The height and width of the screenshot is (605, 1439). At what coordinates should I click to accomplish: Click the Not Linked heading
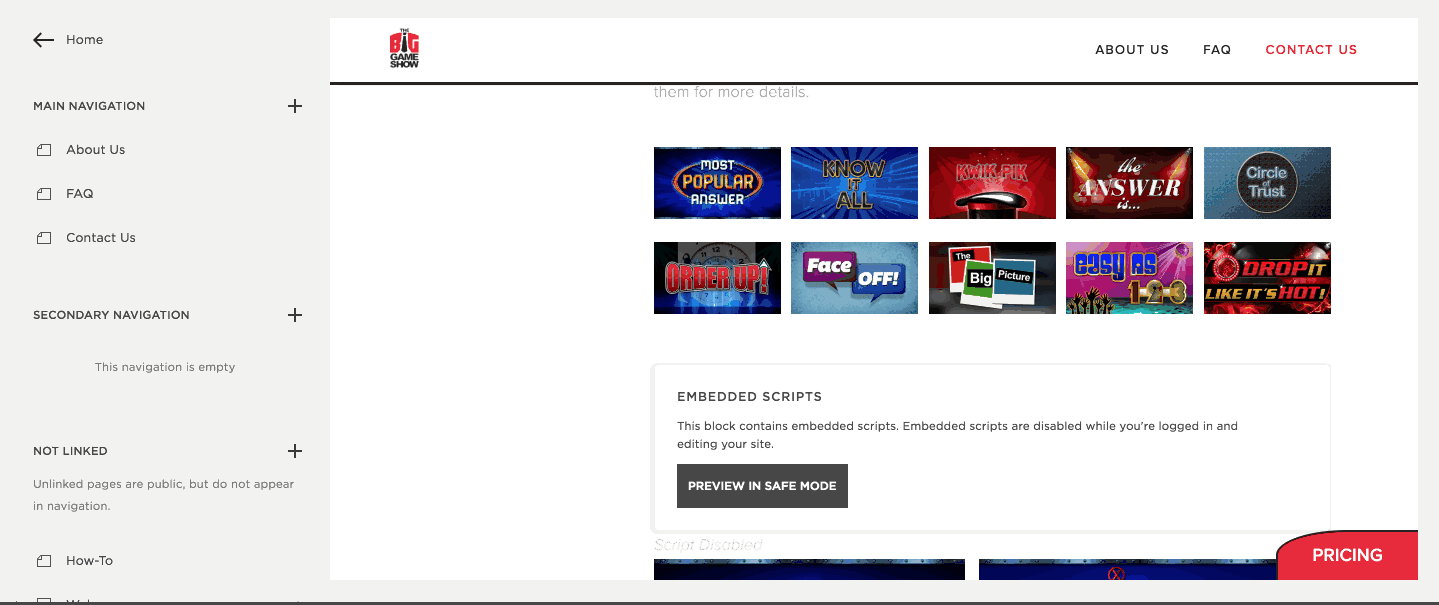pyautogui.click(x=70, y=451)
